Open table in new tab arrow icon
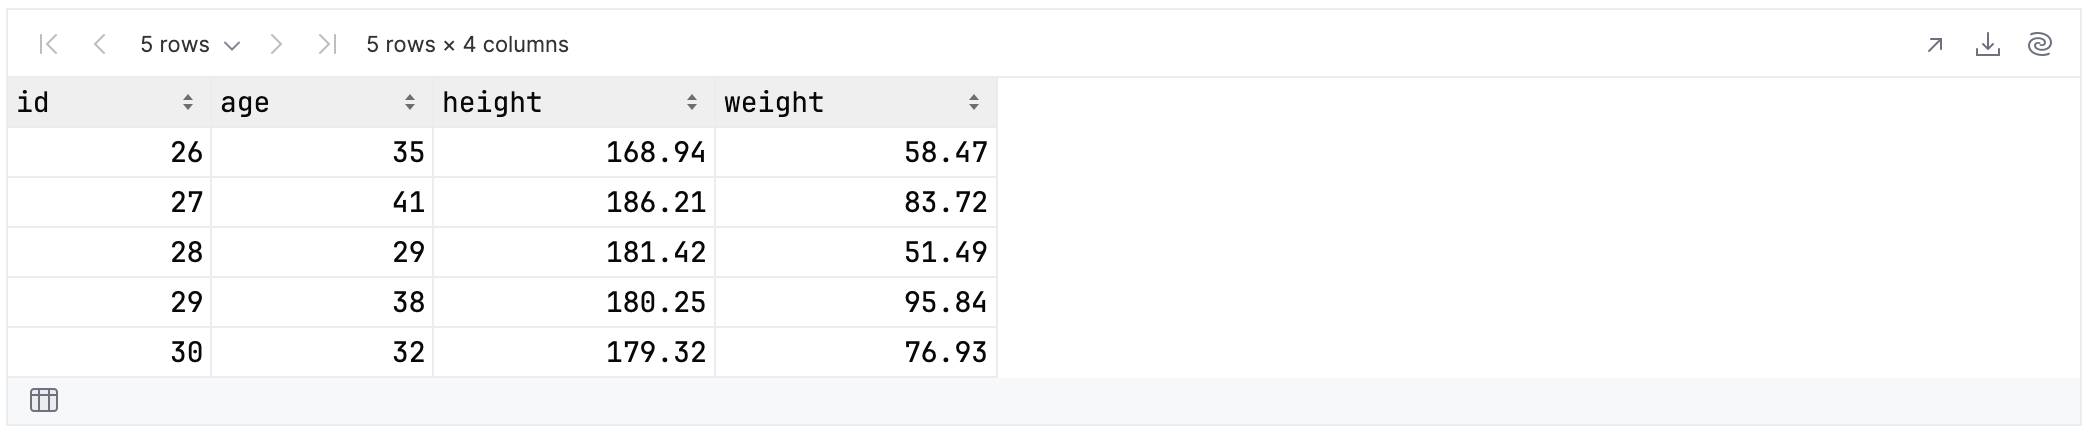 pyautogui.click(x=1935, y=44)
